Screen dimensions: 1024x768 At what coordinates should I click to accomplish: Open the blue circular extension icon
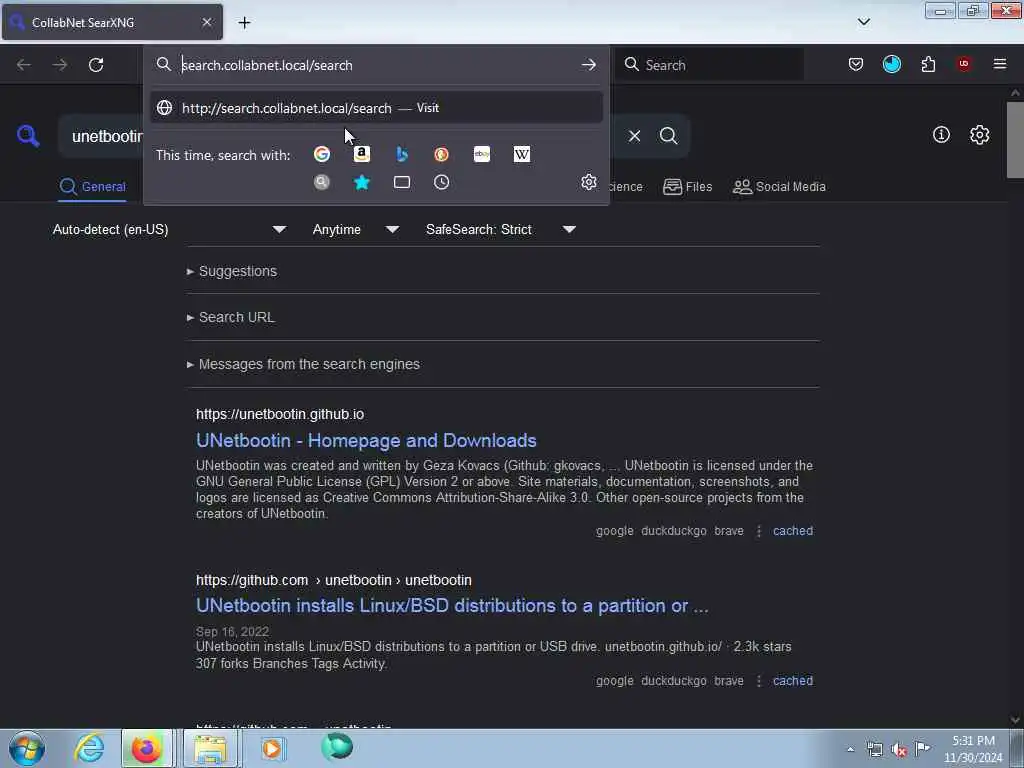[x=891, y=64]
